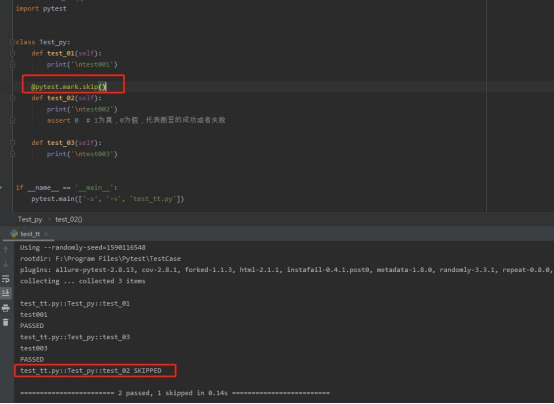Click the Test_py breadcrumb
This screenshot has width=554, height=404.
(30, 219)
